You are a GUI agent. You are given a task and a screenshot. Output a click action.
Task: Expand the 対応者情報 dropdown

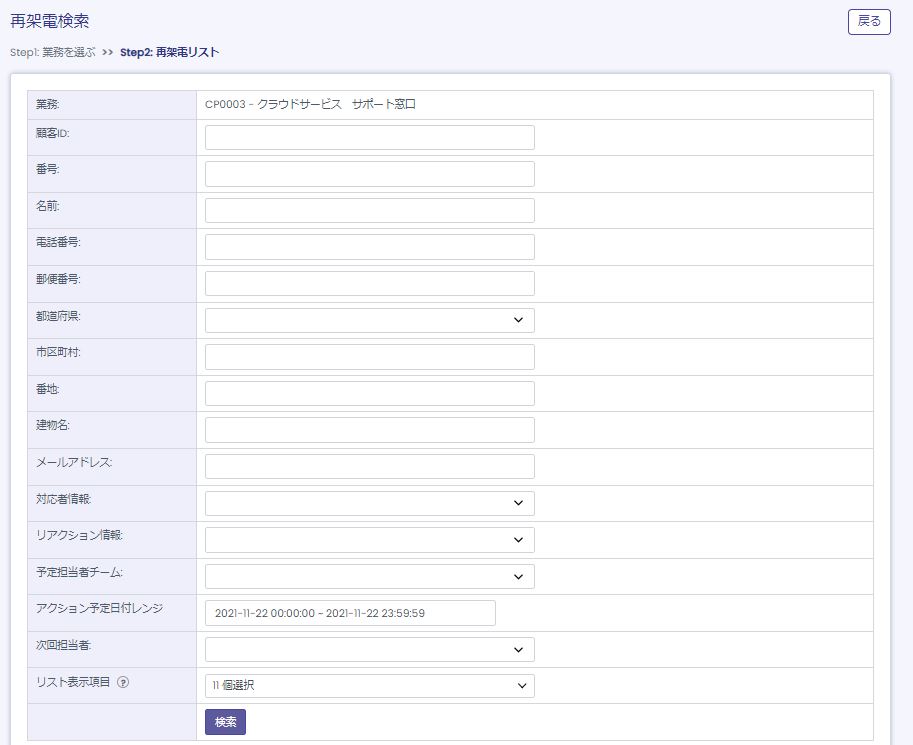pyautogui.click(x=369, y=503)
